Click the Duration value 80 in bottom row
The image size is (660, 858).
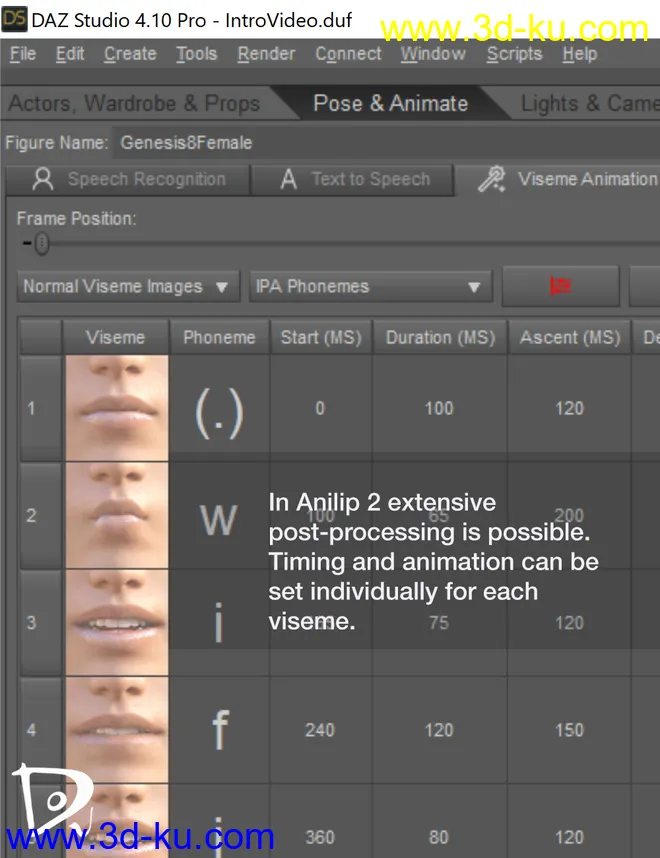coord(439,837)
